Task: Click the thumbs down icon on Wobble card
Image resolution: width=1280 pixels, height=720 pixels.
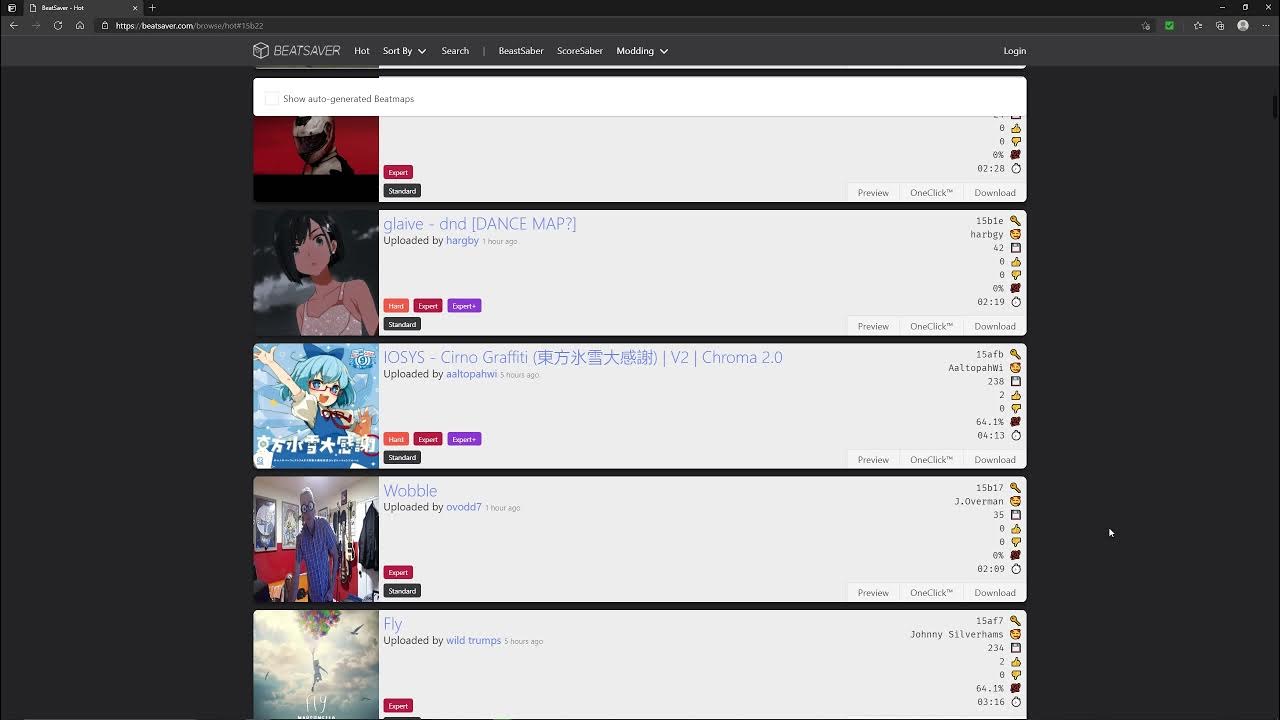Action: (x=1015, y=542)
